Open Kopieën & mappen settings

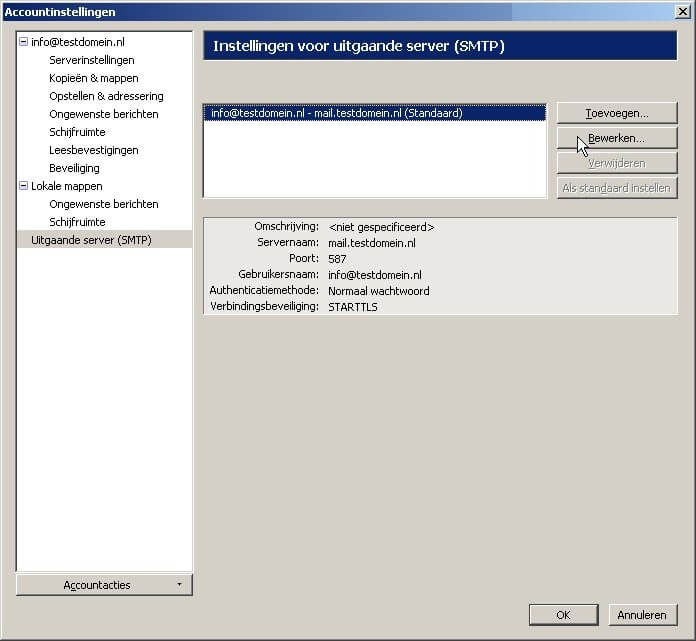[94, 78]
